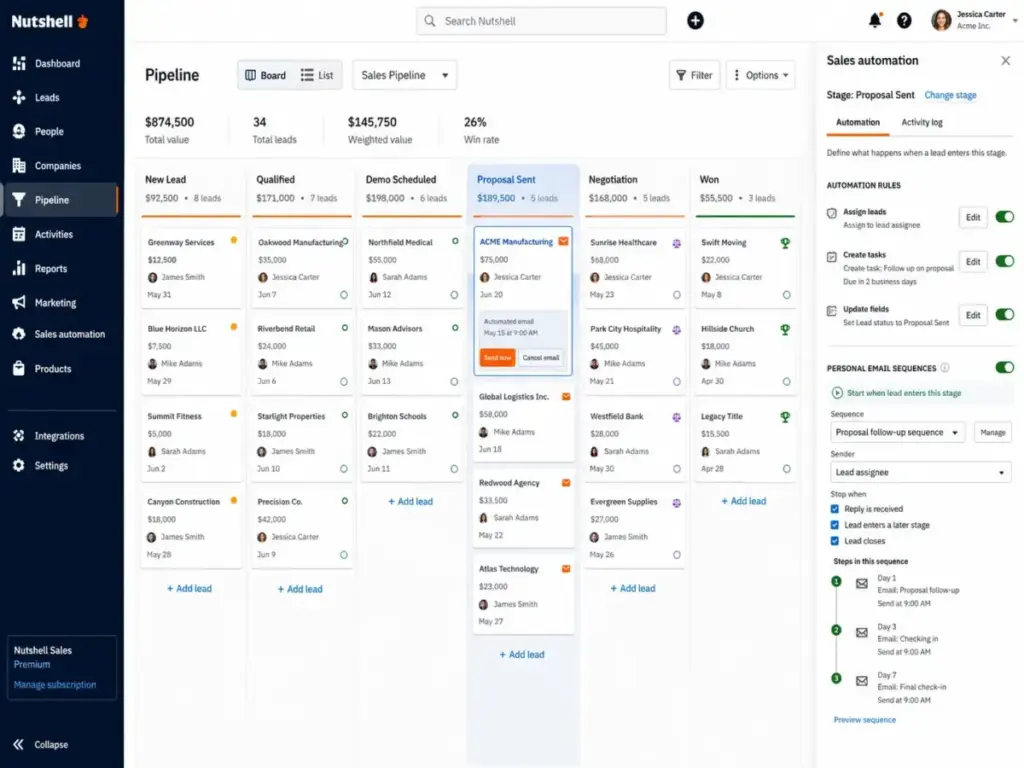Click the Manage subscription link
The height and width of the screenshot is (768, 1024).
click(55, 684)
